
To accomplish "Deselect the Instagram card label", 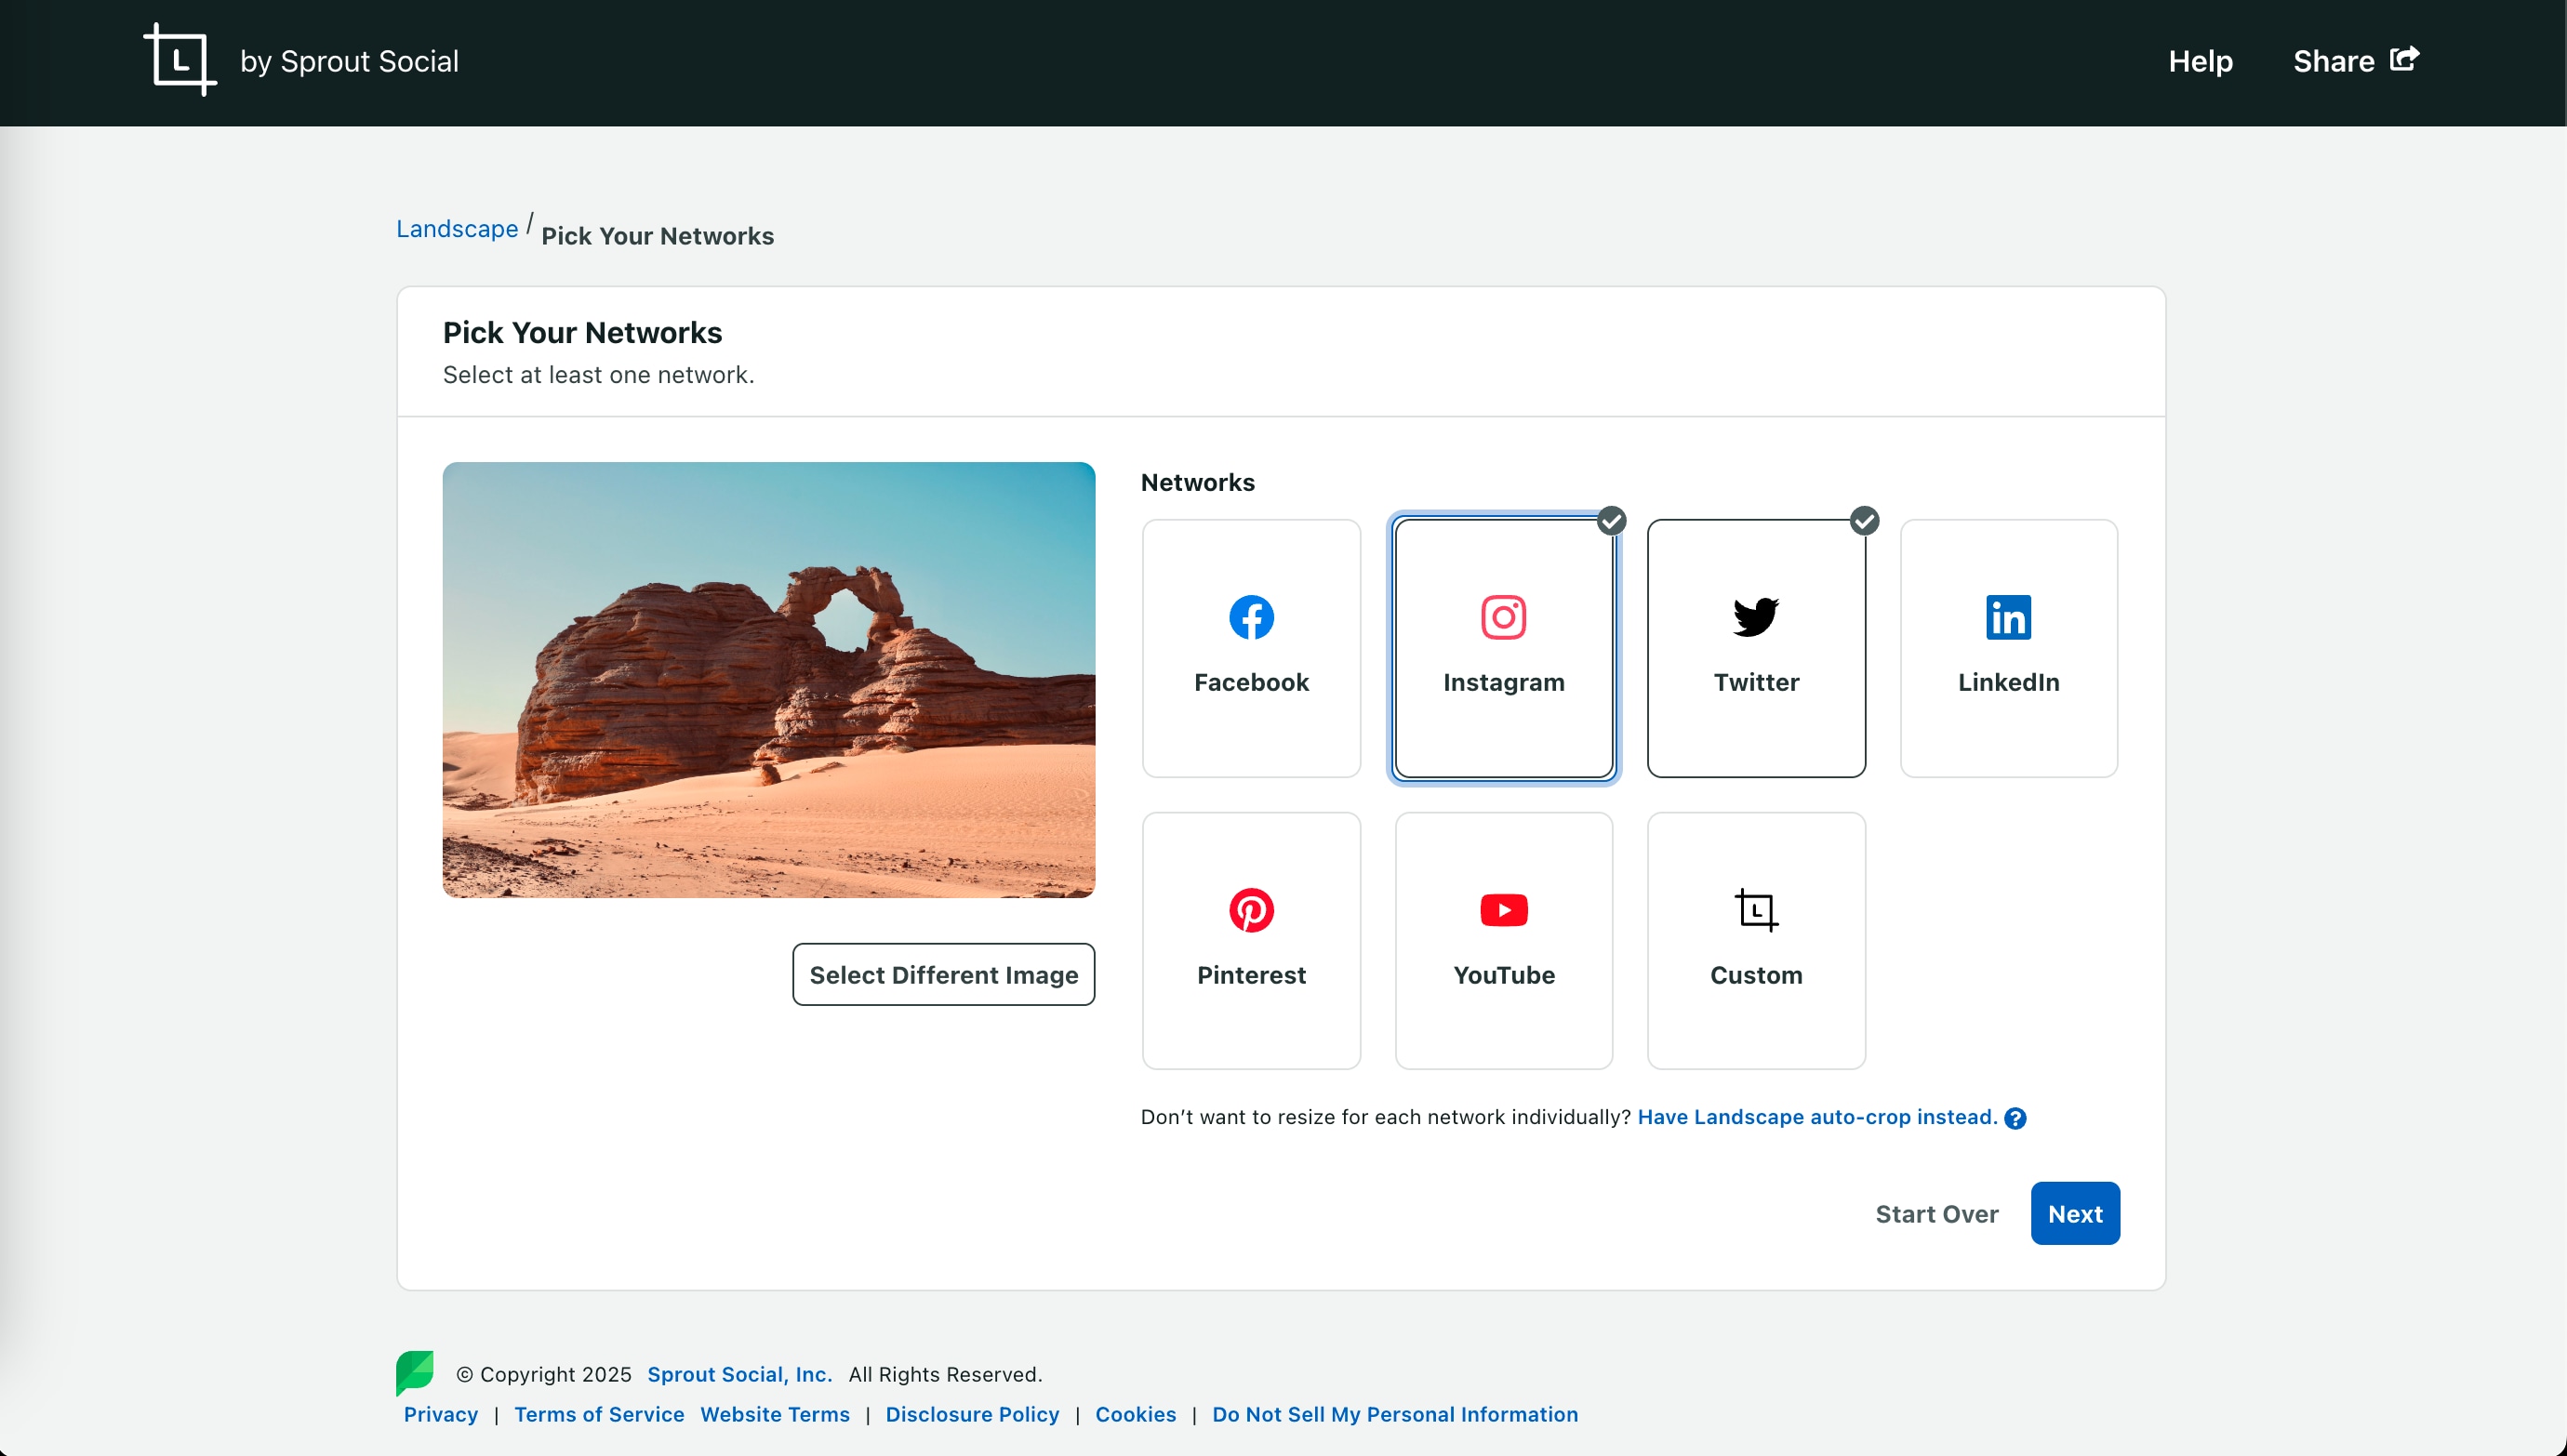I will [1503, 682].
